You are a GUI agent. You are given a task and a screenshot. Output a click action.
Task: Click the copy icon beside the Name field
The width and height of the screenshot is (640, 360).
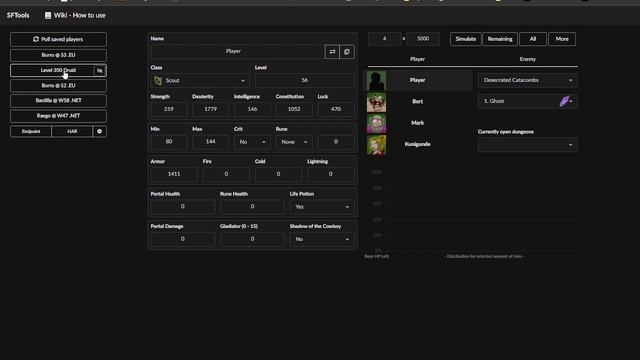[347, 52]
